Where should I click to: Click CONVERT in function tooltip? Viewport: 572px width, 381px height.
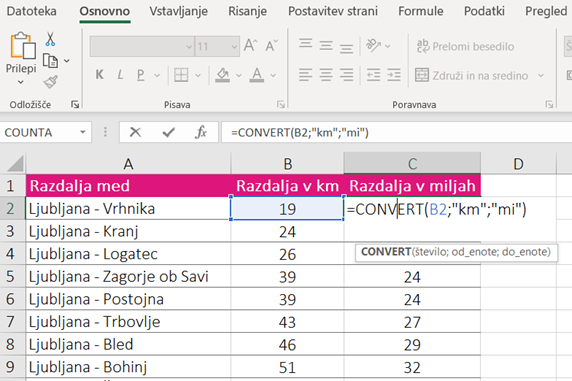(386, 252)
